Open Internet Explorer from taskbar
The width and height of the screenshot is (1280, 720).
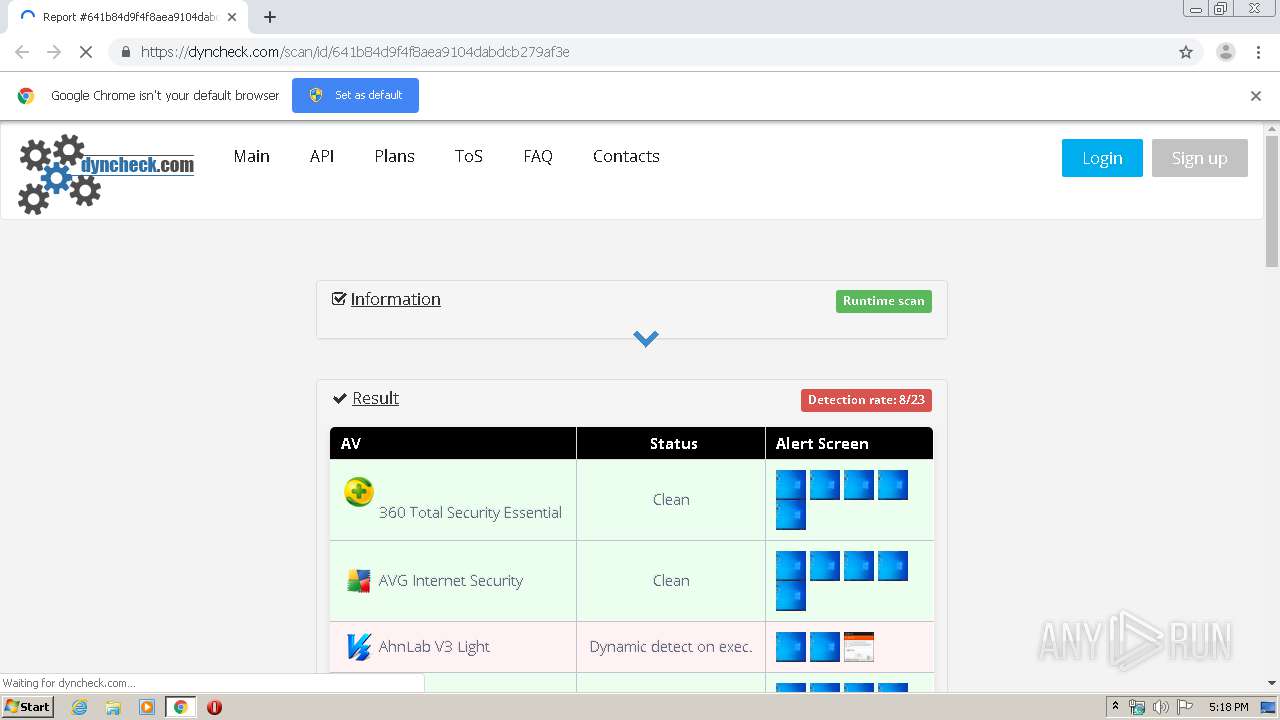(x=80, y=707)
